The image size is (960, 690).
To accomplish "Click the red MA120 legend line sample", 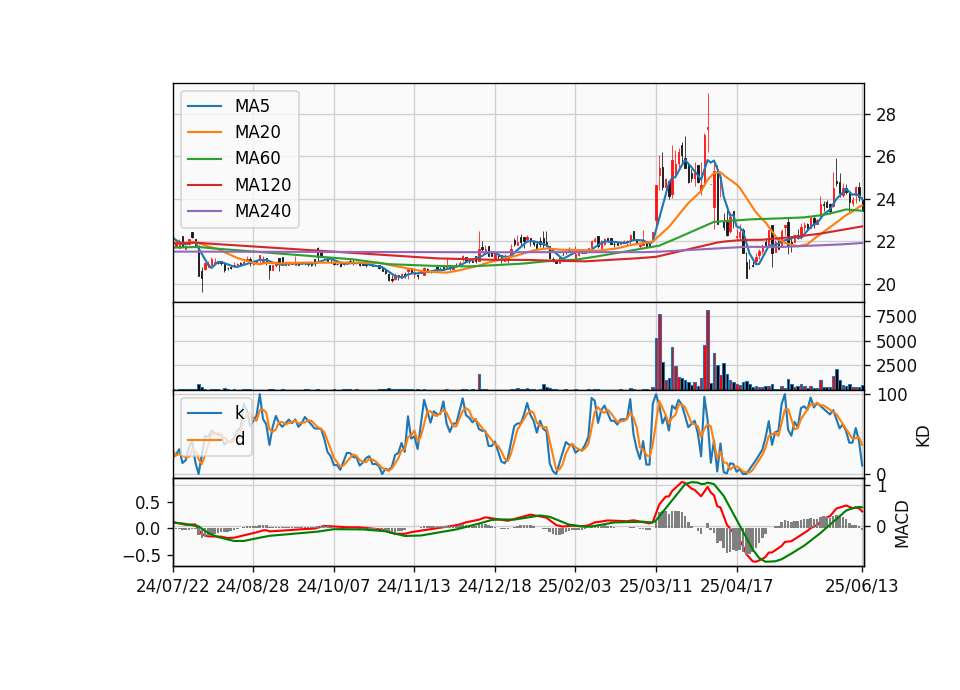I will tap(204, 185).
